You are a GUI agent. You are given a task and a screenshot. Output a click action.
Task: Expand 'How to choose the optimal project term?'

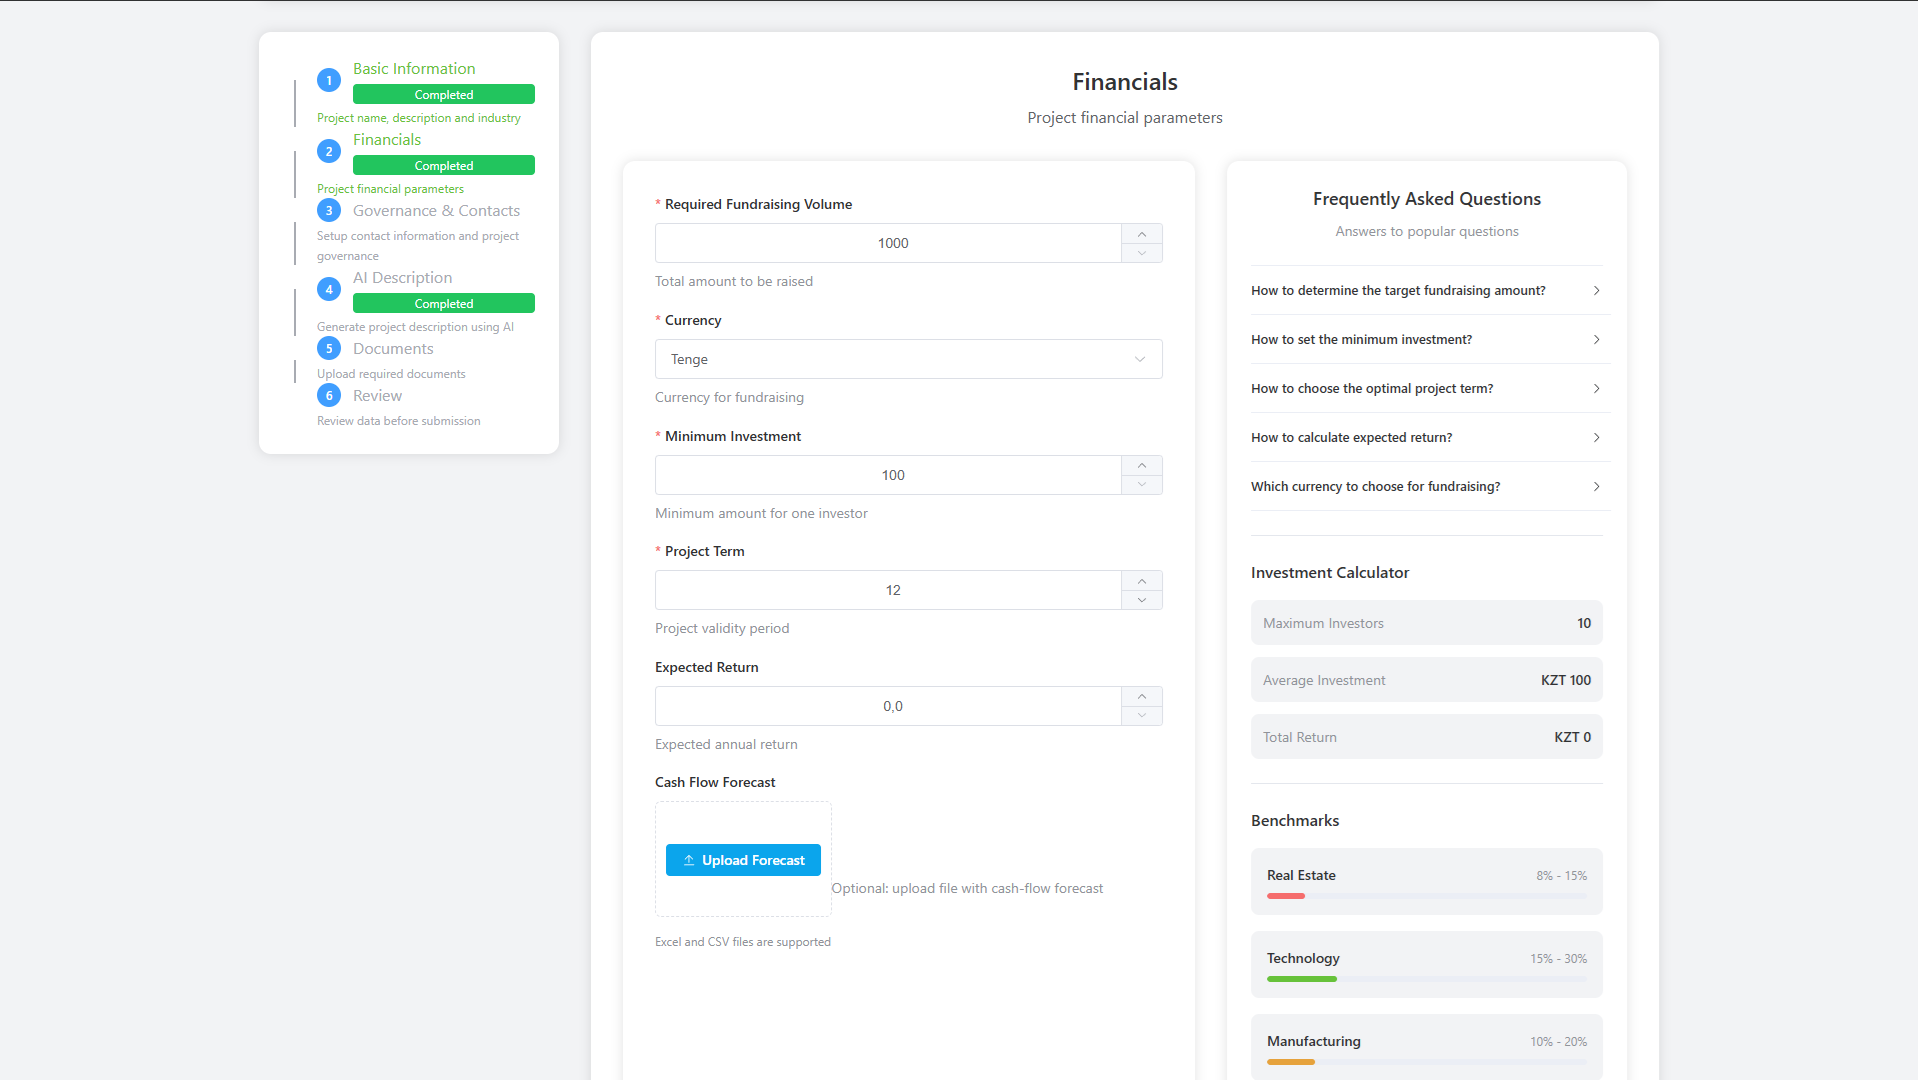[x=1426, y=389]
